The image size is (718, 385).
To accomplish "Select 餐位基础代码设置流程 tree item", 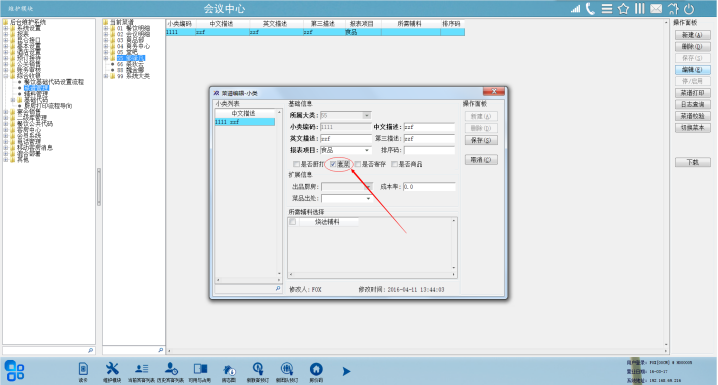I will 54,82.
